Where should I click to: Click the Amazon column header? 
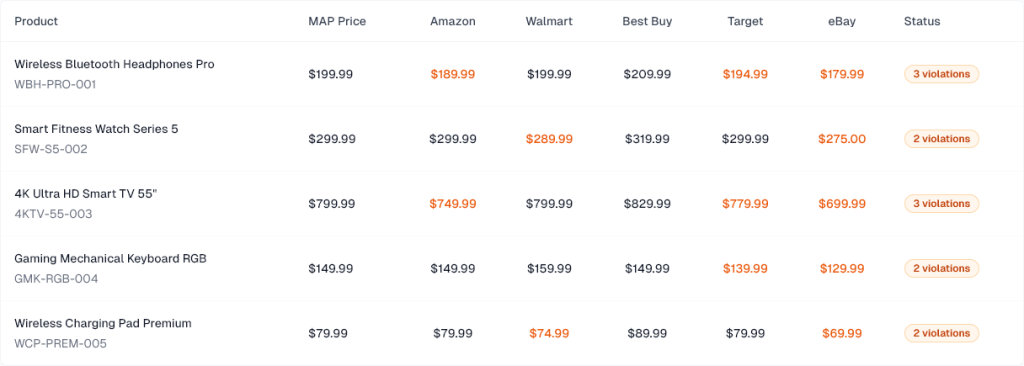point(453,21)
